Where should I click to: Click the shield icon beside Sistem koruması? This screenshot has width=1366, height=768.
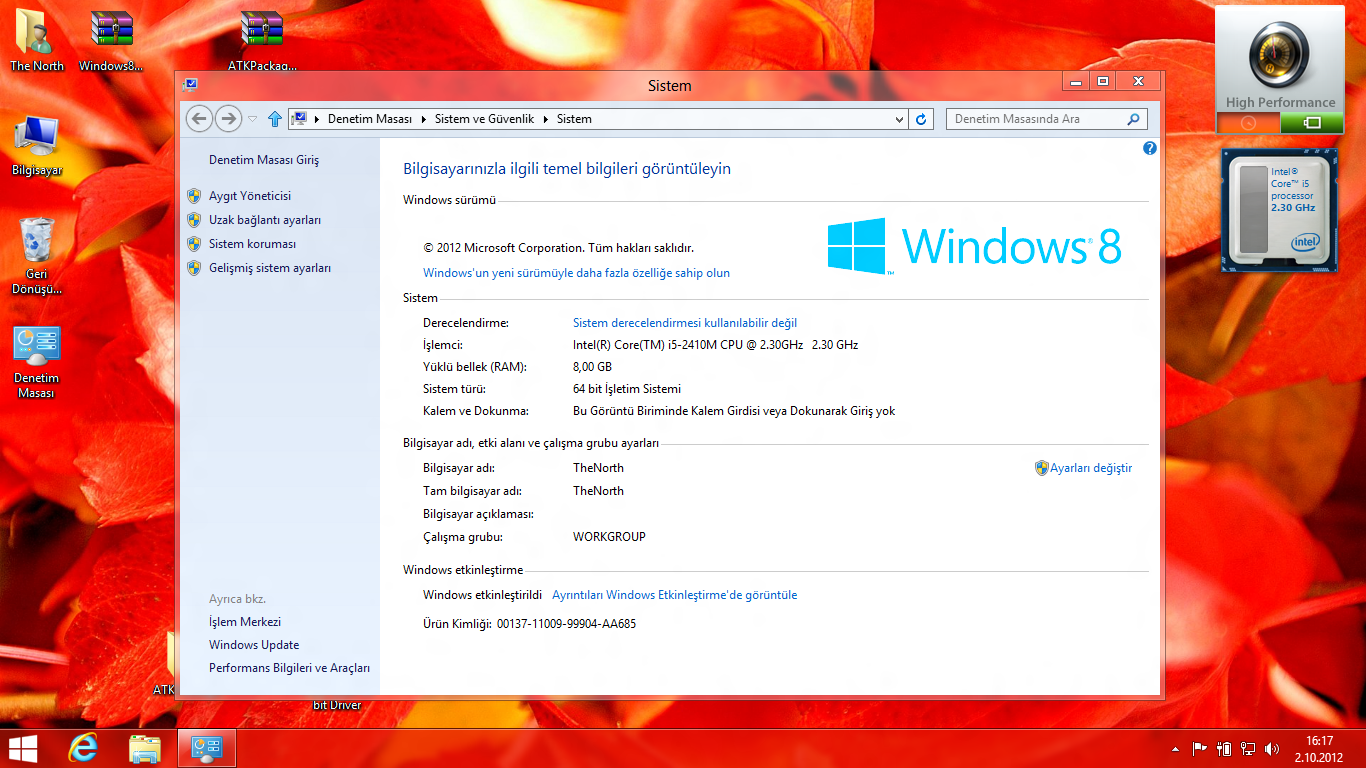(x=194, y=244)
